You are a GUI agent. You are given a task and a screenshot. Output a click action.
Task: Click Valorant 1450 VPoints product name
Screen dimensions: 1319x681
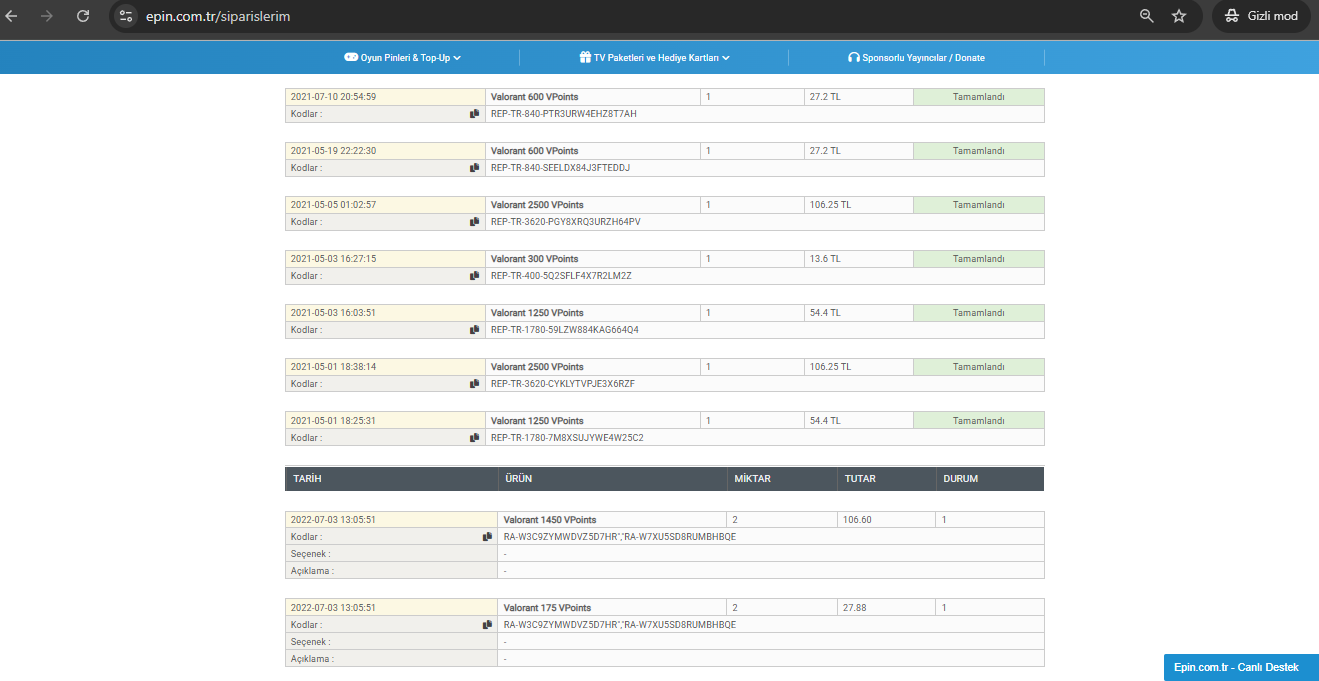click(550, 520)
